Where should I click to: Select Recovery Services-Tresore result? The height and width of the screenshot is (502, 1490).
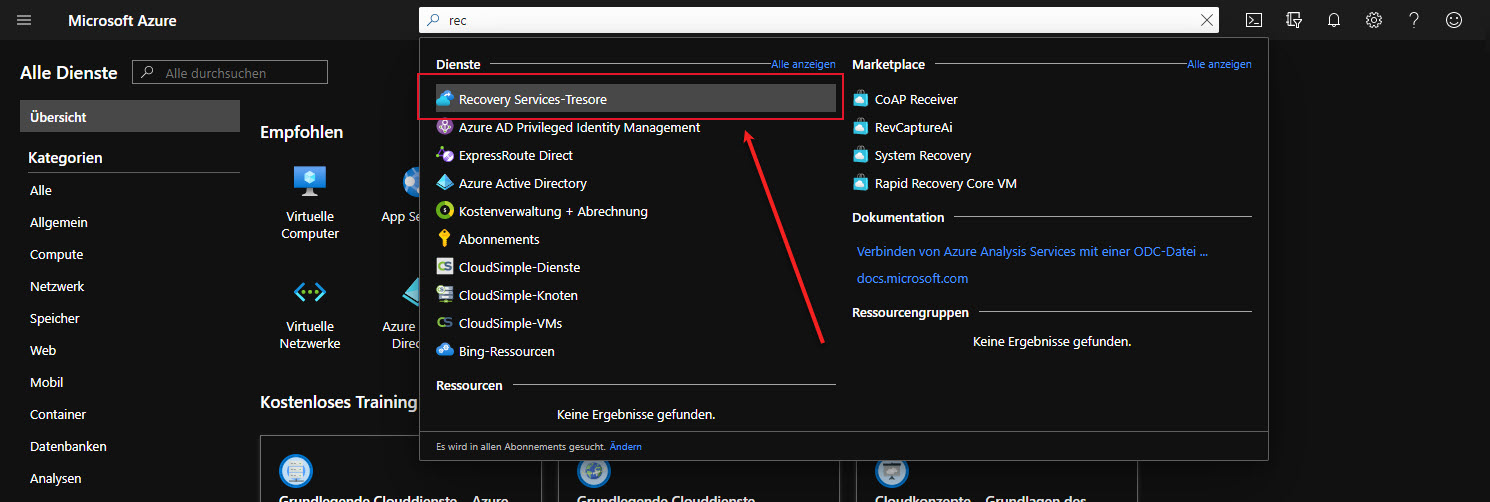(x=636, y=99)
